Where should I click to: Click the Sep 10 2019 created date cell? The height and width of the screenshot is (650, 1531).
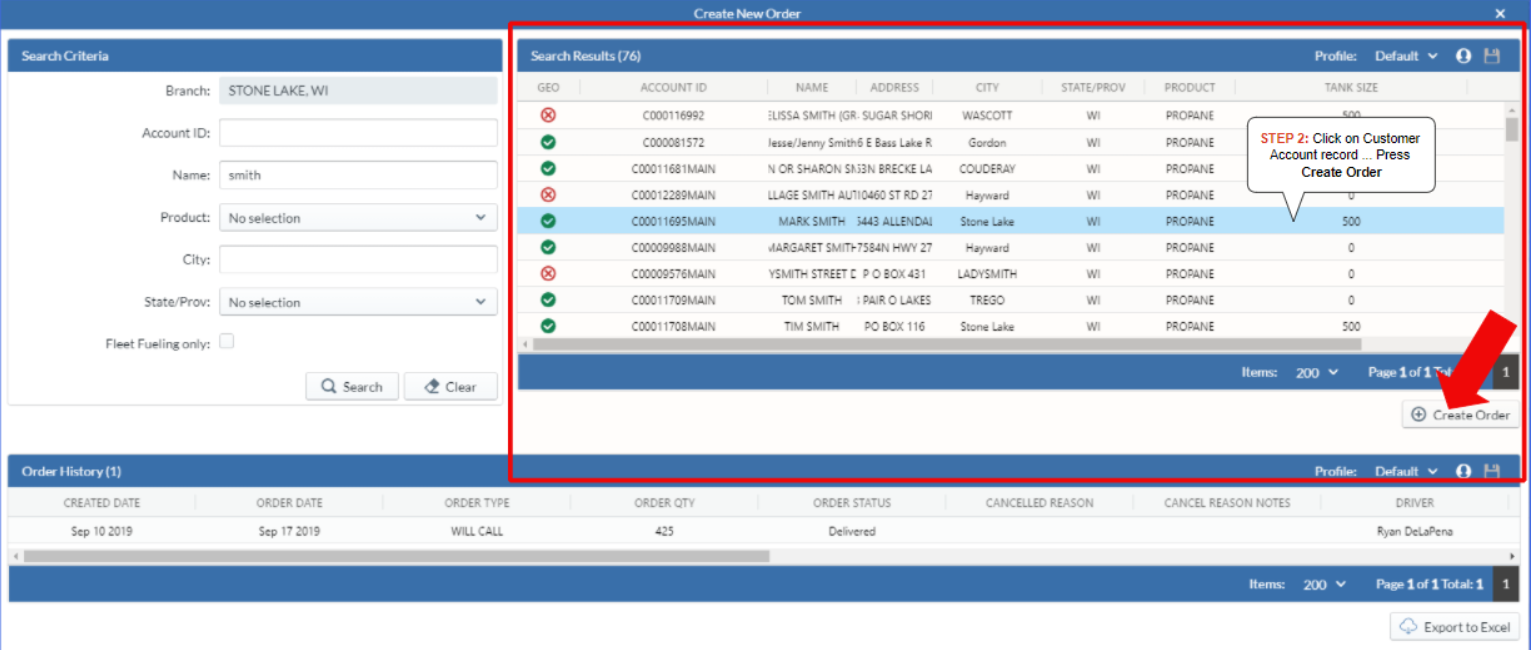pyautogui.click(x=102, y=531)
